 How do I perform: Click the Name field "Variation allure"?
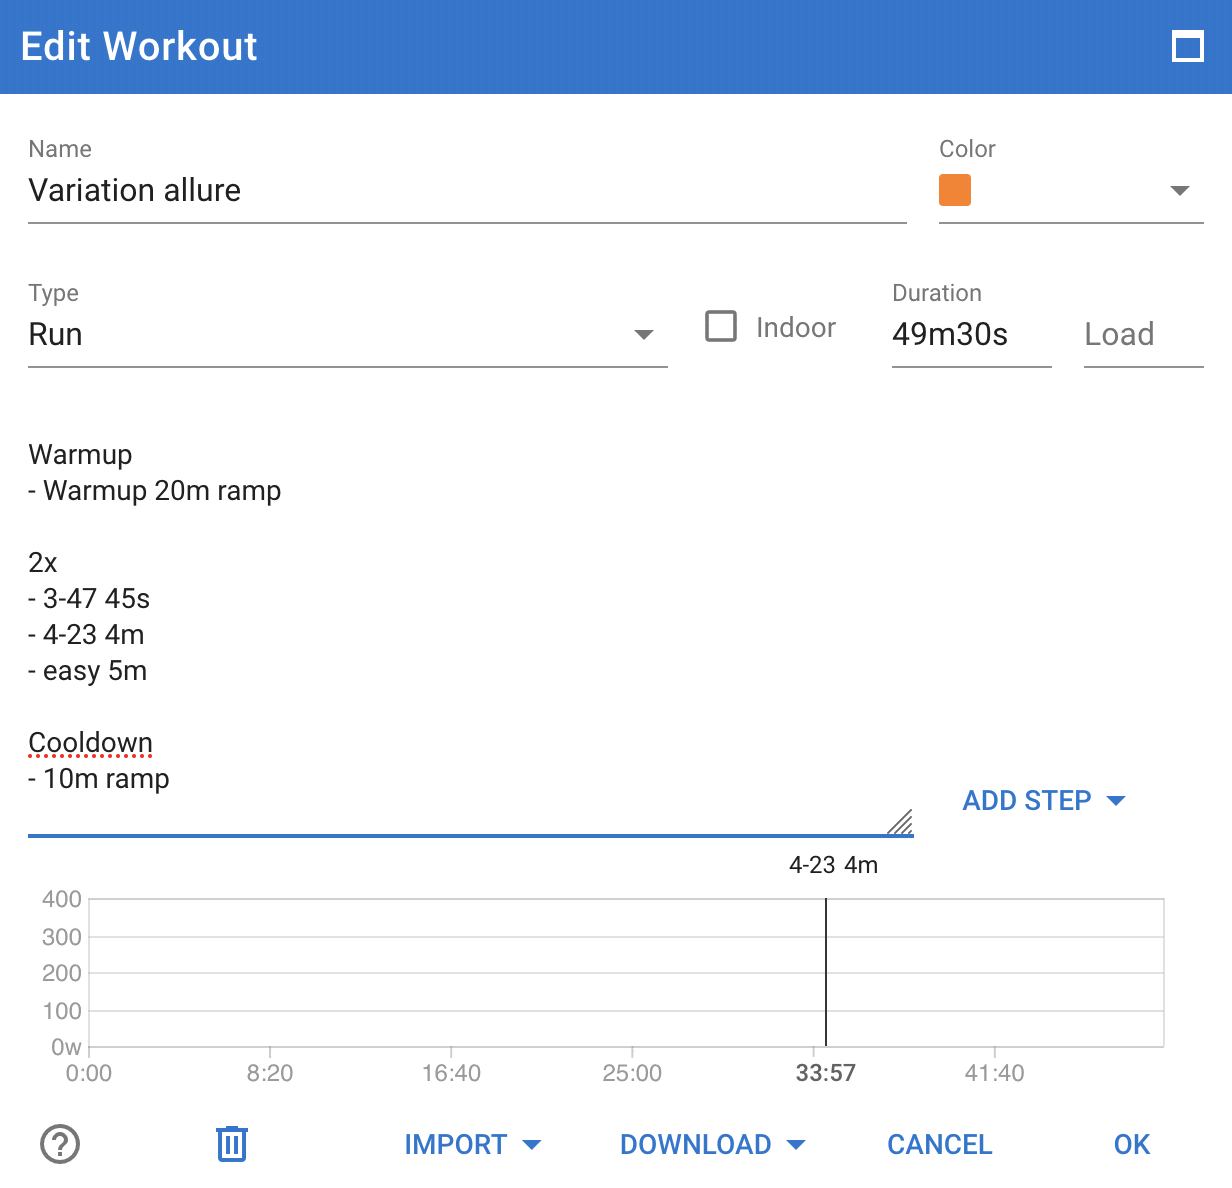466,191
